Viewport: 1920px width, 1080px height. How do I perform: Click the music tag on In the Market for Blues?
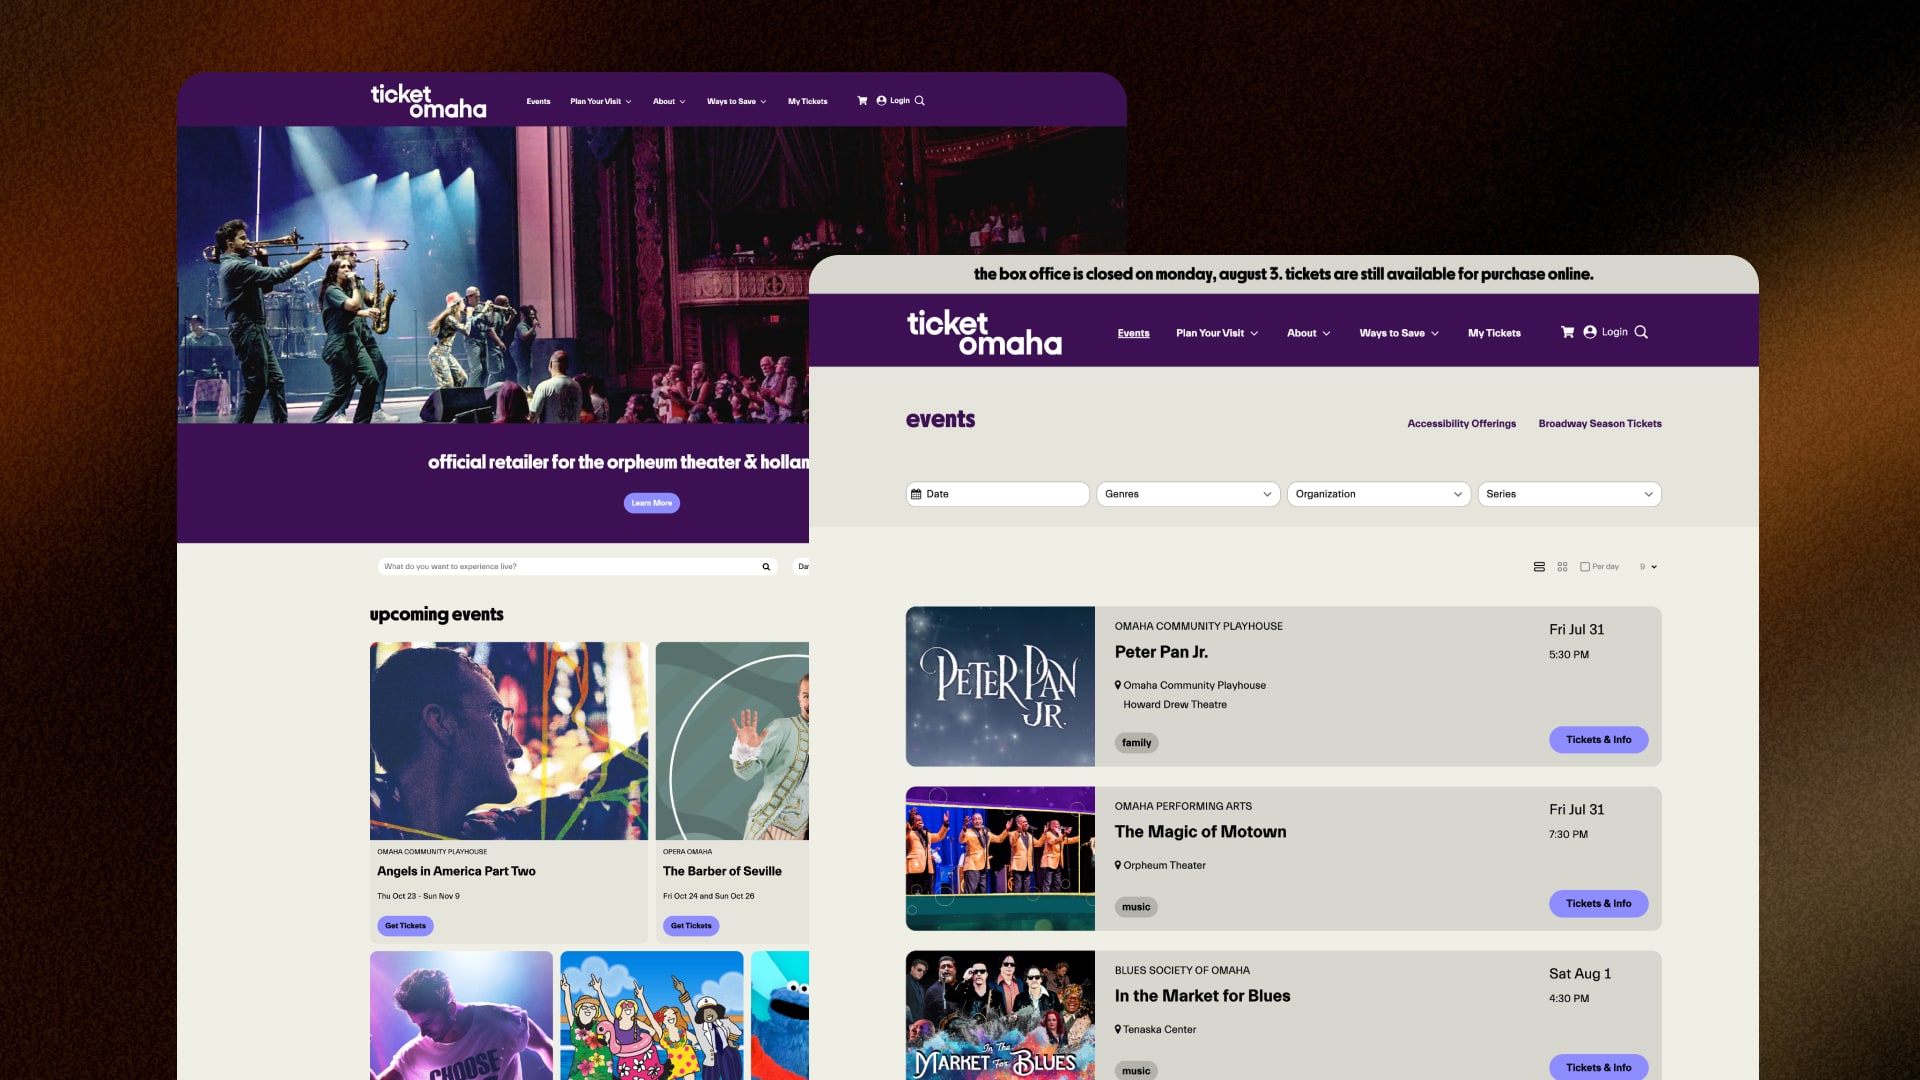[x=1136, y=1071]
